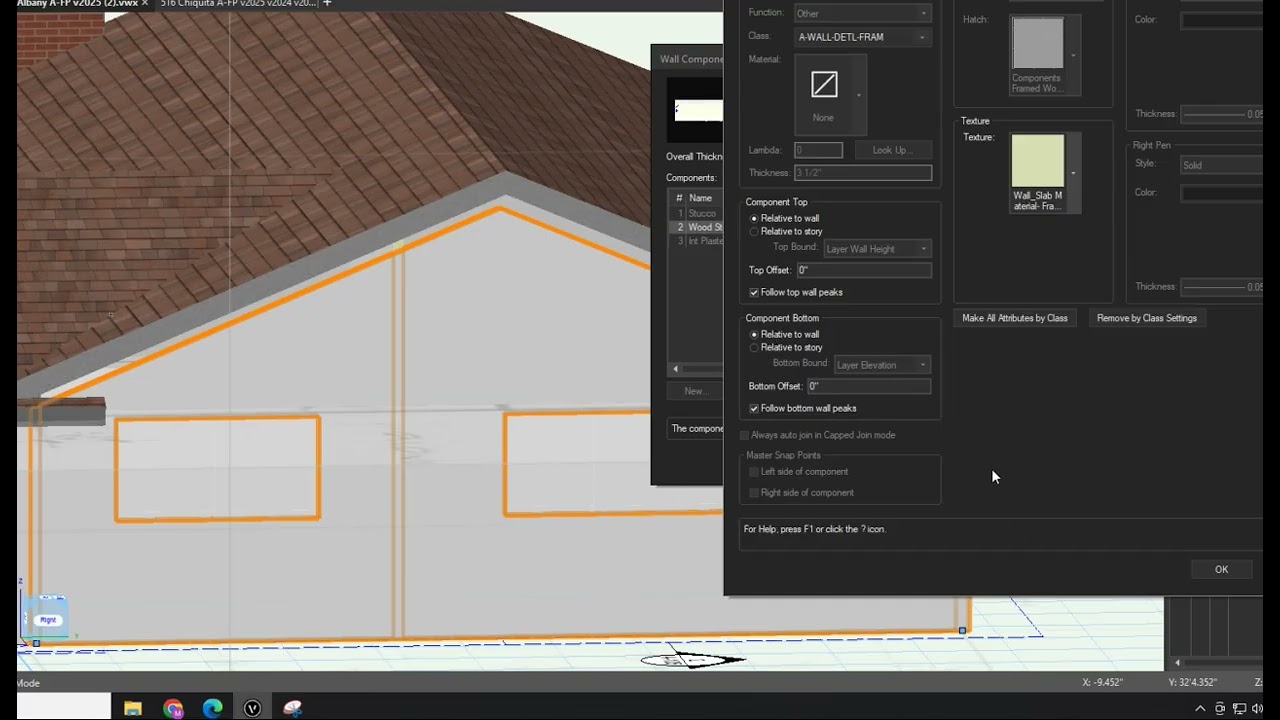The image size is (1280, 720).
Task: Open the Right Pen Style Solid dropdown
Action: point(1222,165)
